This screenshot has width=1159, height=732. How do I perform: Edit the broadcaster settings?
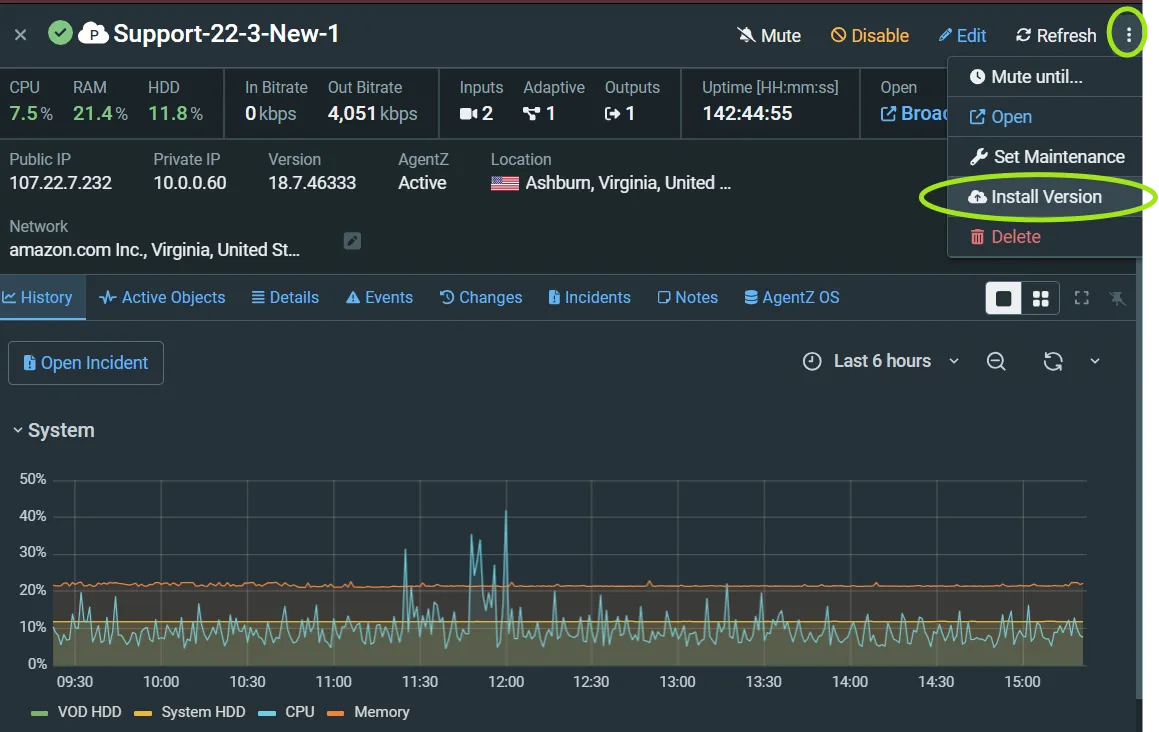tap(962, 35)
